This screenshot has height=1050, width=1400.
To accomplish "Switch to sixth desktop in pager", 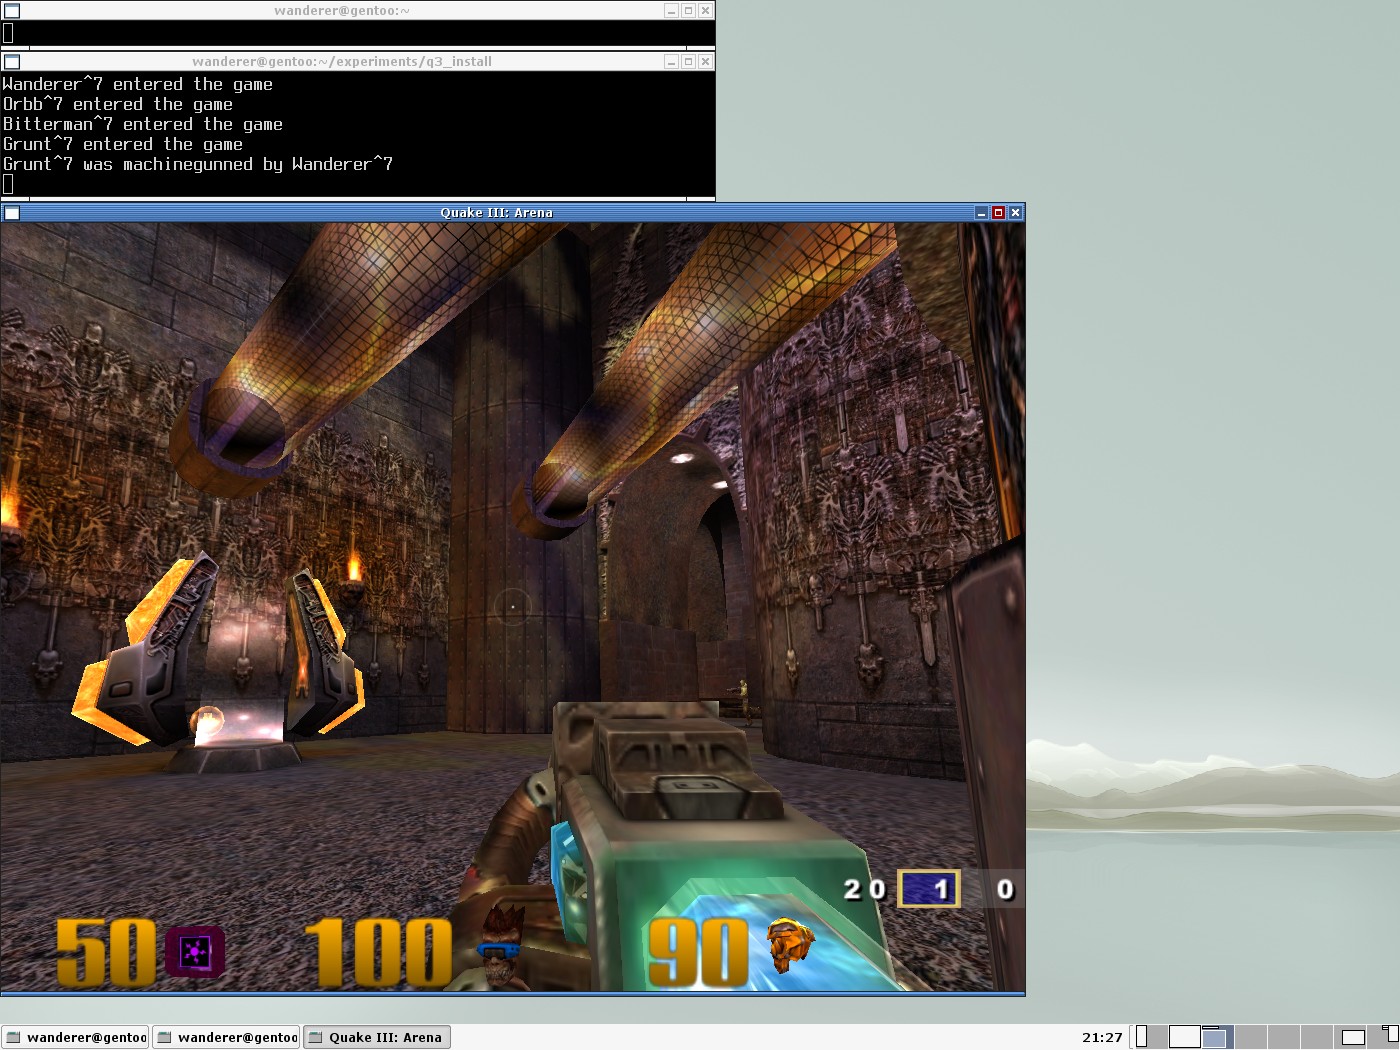I will [1317, 1037].
